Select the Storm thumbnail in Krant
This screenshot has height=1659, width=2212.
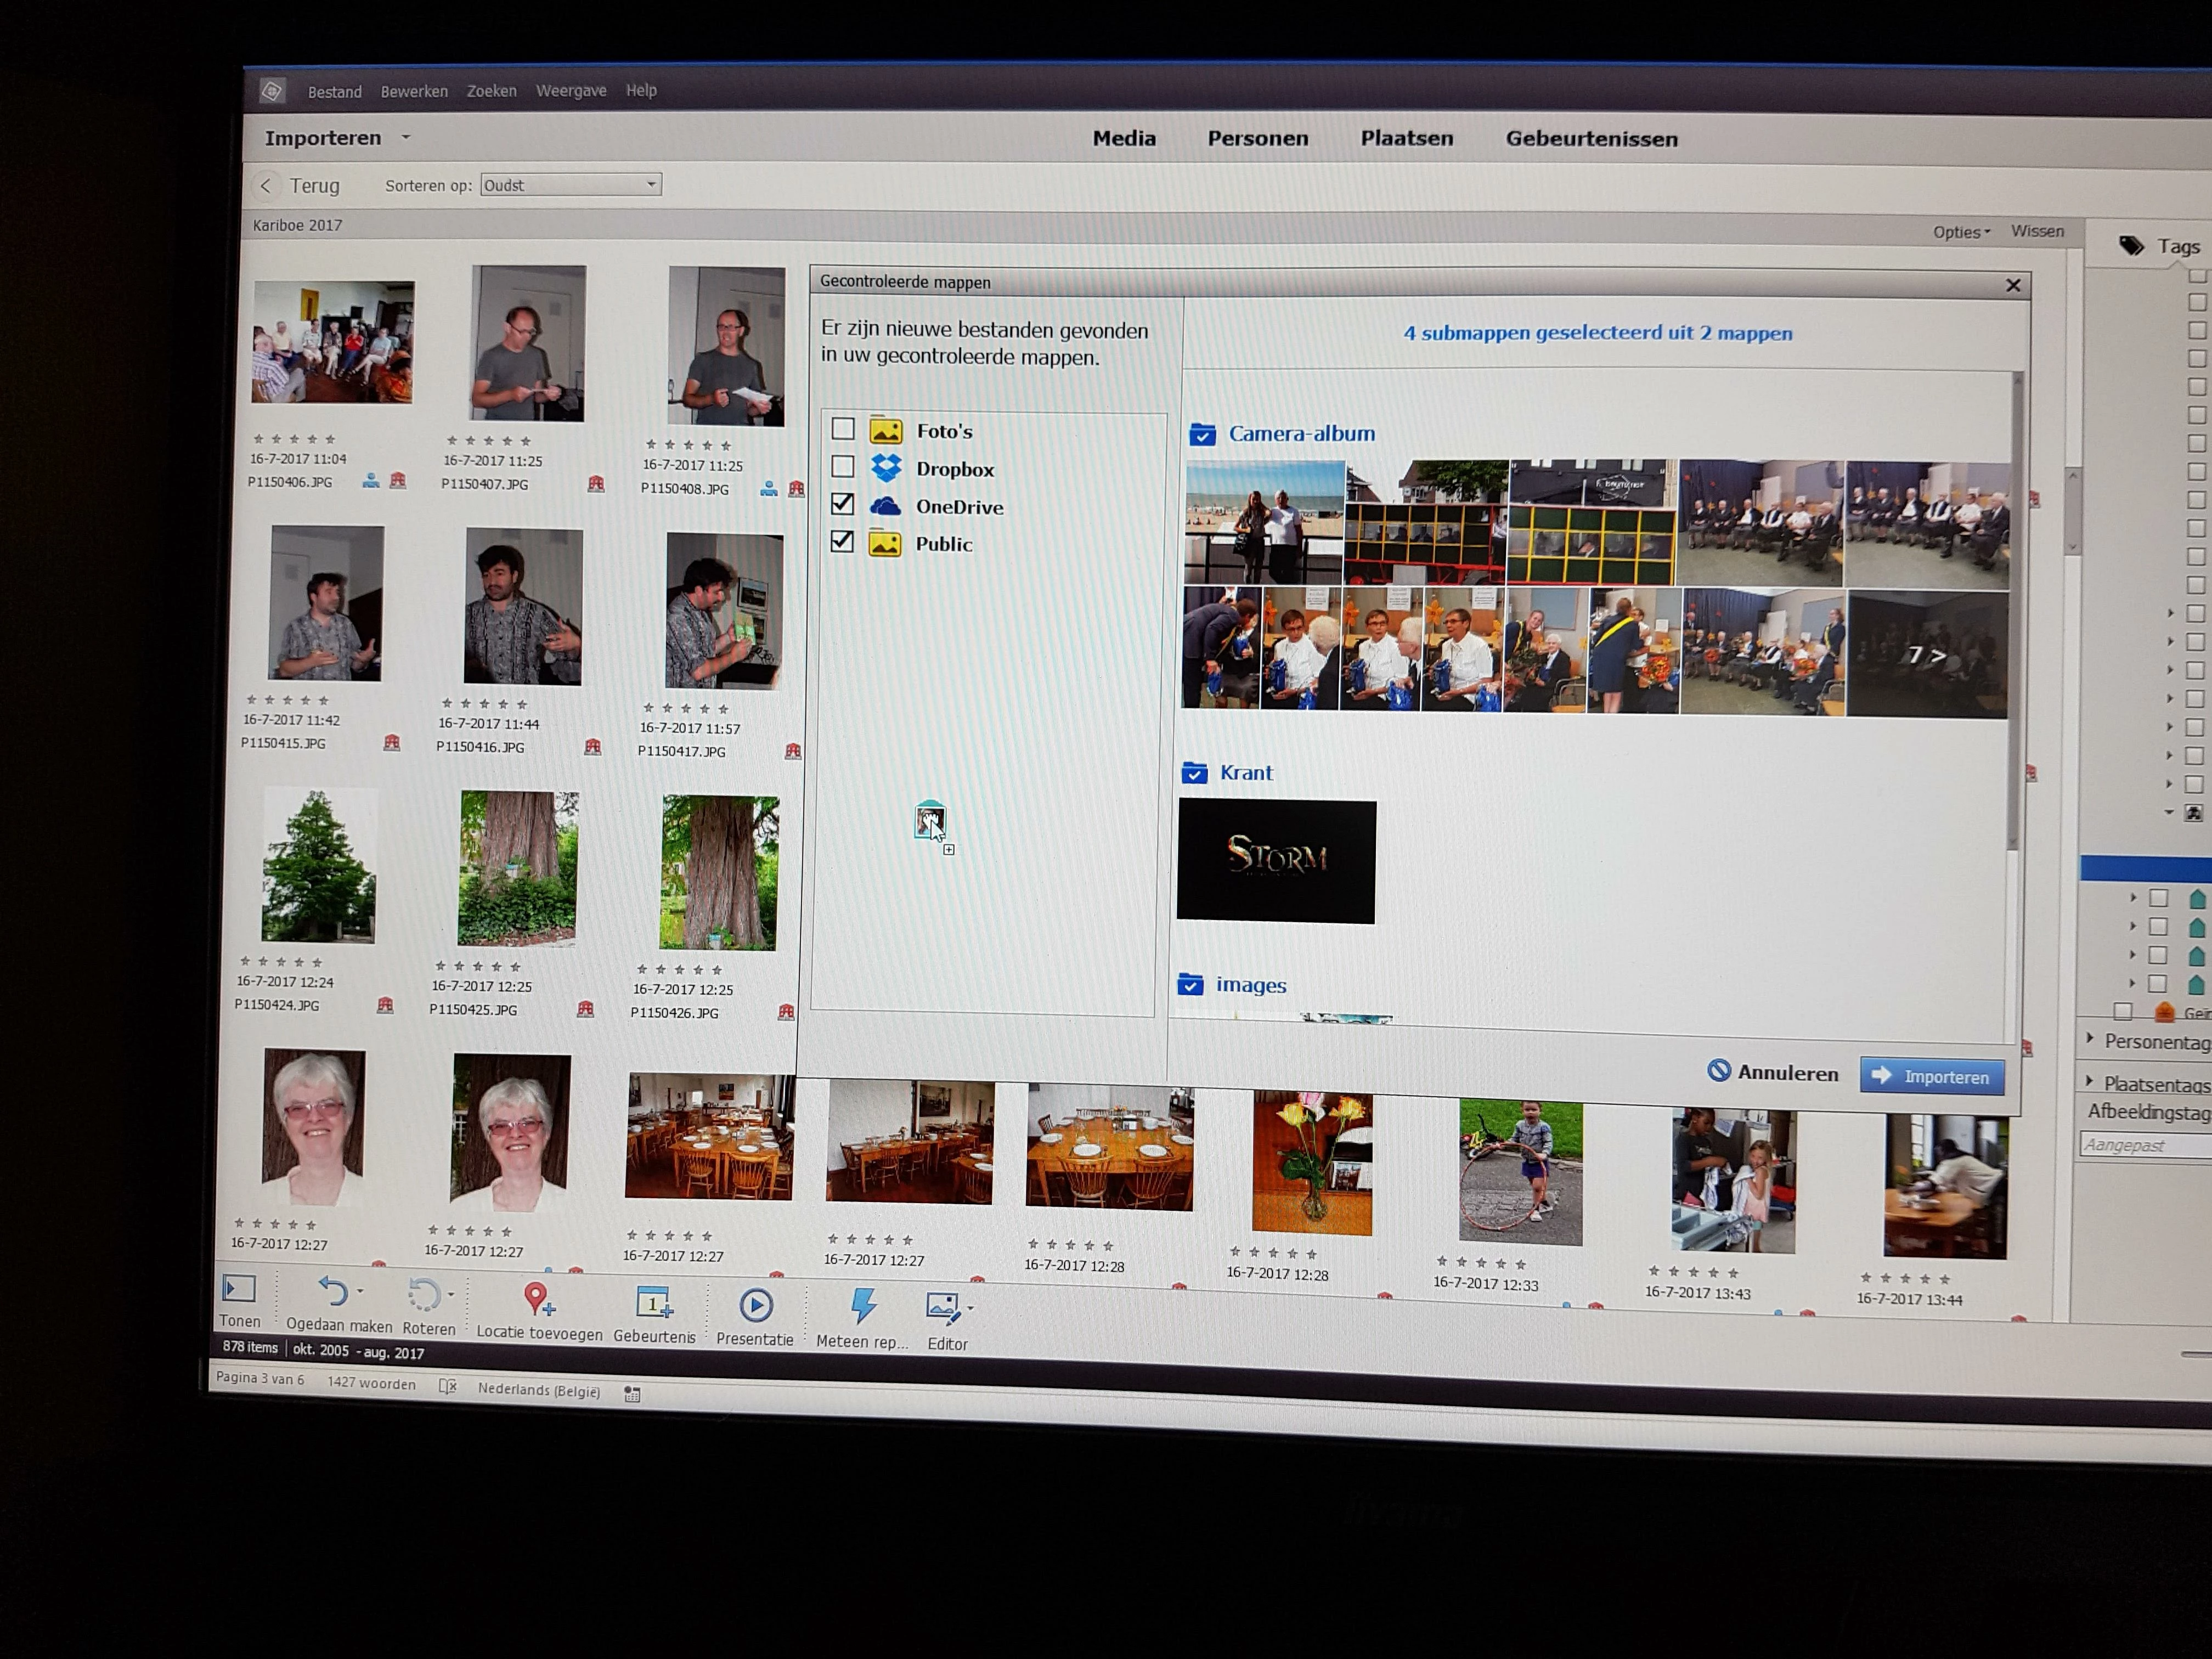tap(1276, 861)
